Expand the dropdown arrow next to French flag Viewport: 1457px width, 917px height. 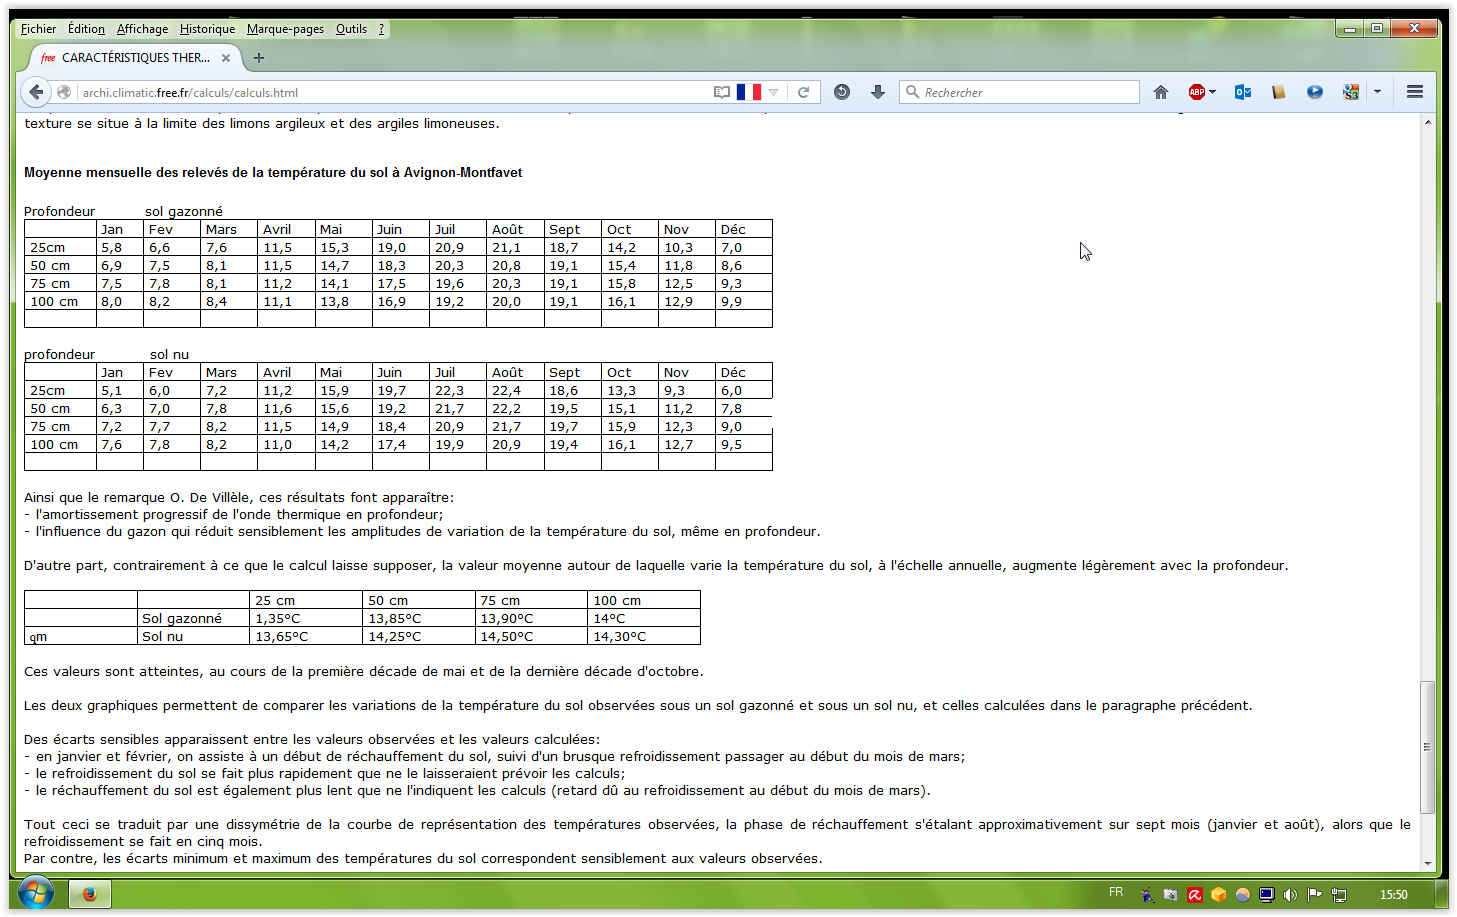(x=773, y=92)
